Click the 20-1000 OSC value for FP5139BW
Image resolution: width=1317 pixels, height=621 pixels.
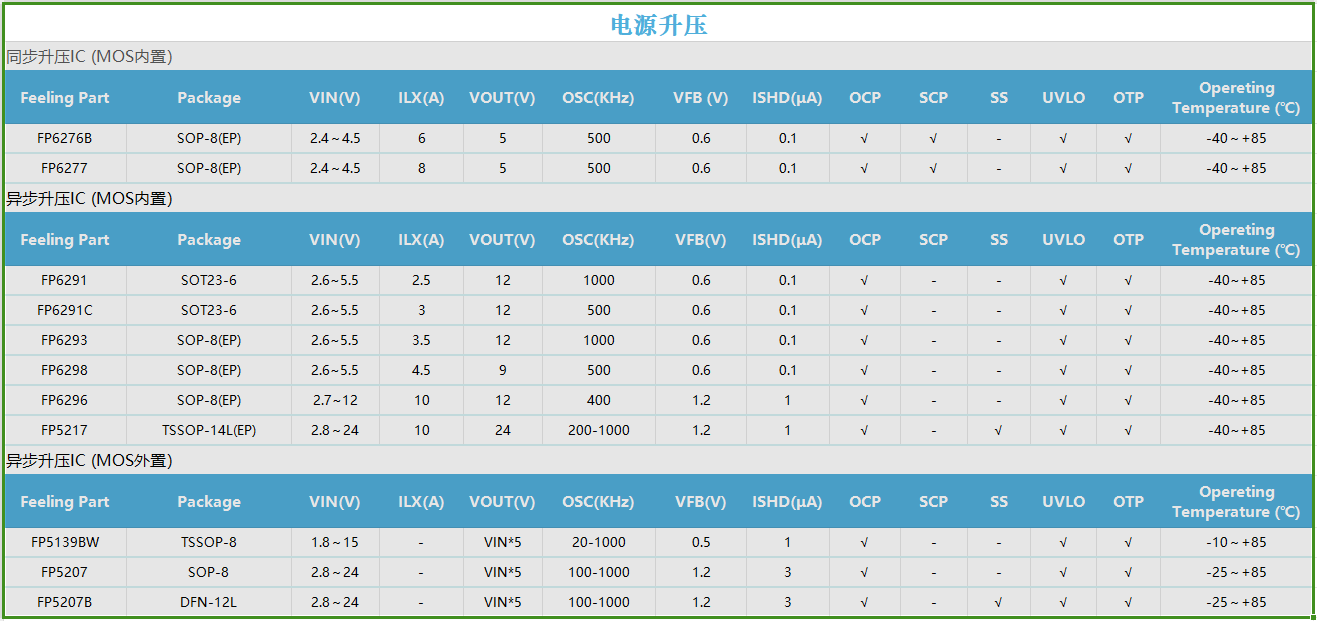[x=599, y=542]
